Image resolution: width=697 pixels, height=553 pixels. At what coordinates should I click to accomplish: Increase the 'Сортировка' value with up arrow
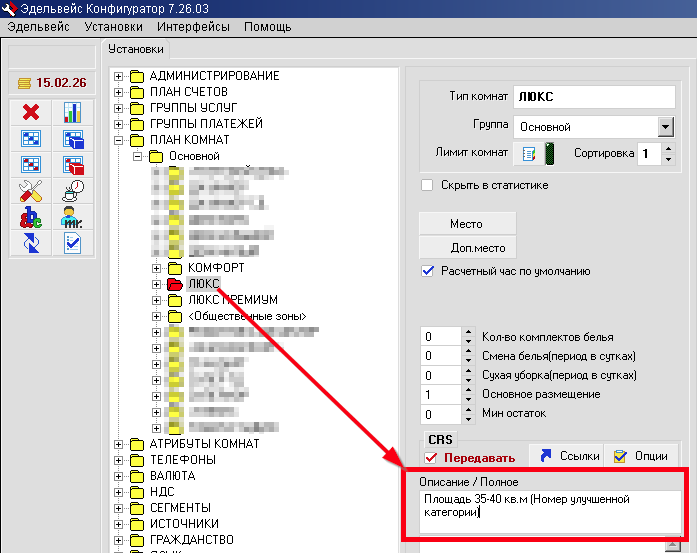tap(668, 149)
